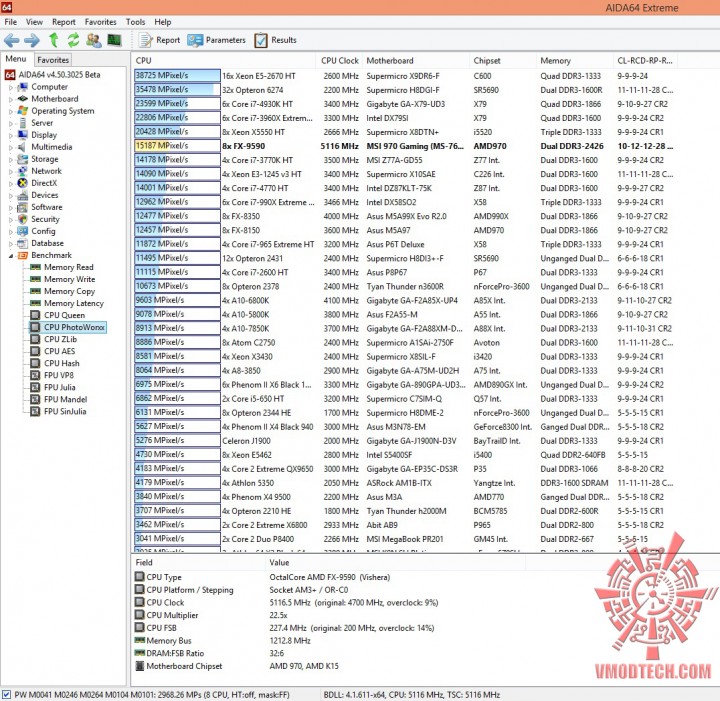
Task: Refresh the page with green arrows icon
Action: click(x=73, y=40)
